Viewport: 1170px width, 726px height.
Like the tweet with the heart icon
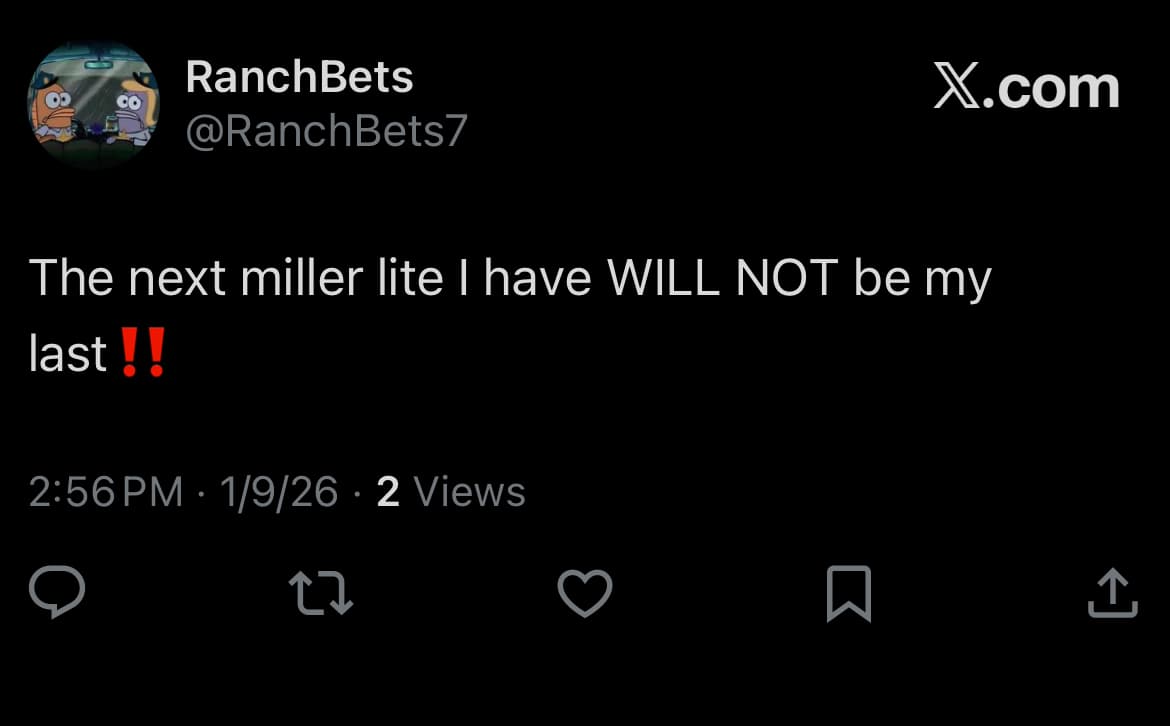[584, 593]
